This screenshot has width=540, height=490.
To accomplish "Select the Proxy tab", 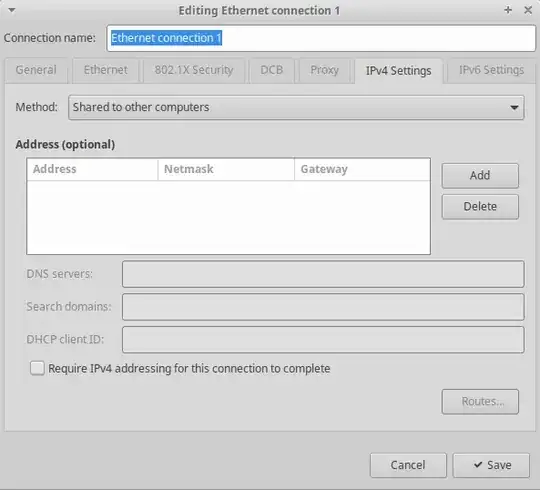I will click(x=324, y=70).
